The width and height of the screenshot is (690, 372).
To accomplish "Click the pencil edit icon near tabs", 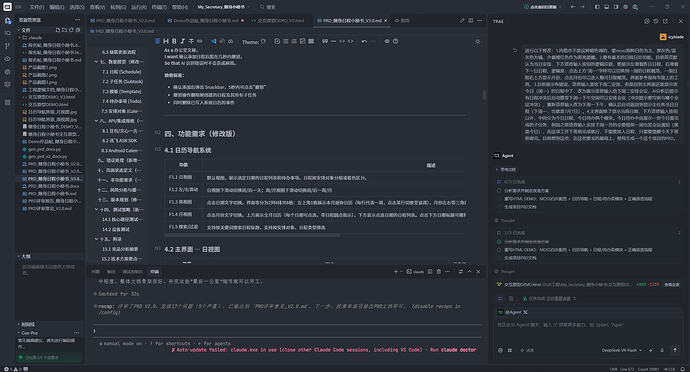I will [x=462, y=20].
